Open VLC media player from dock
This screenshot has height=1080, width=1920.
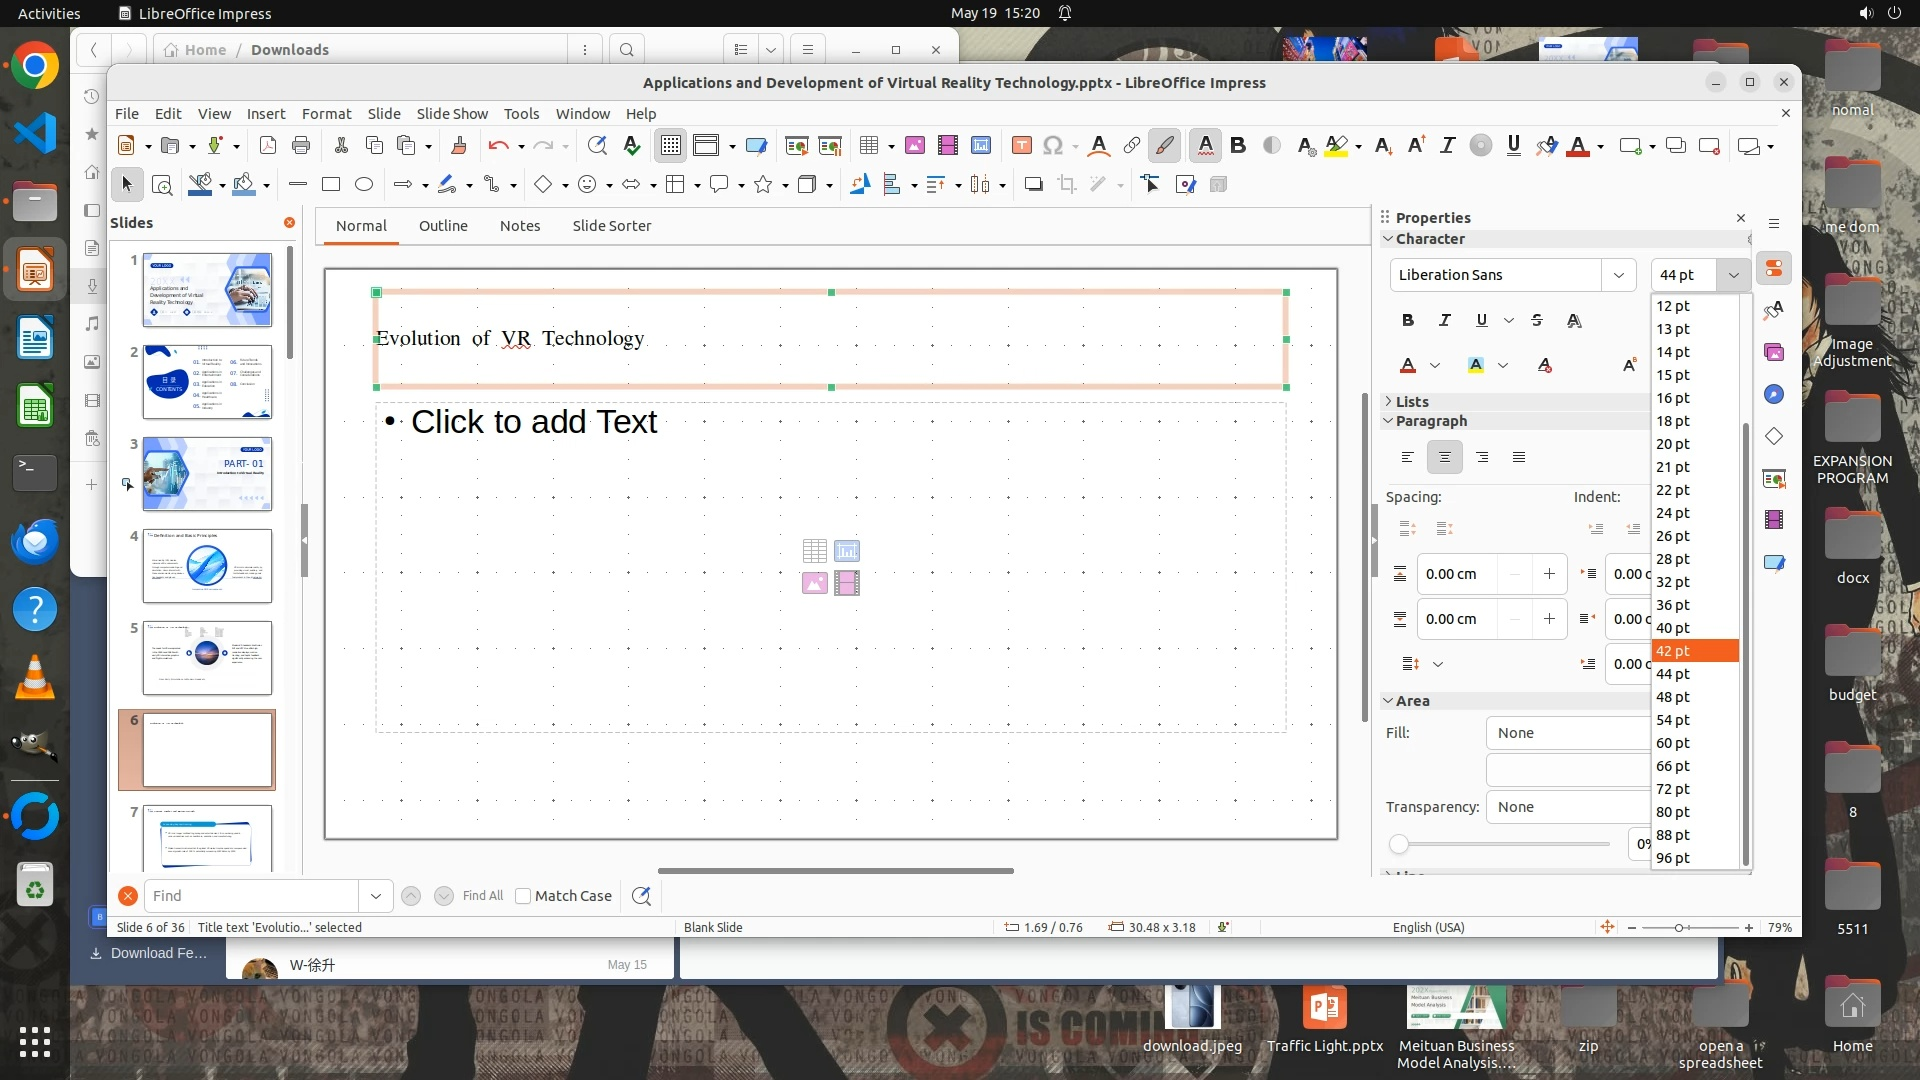click(35, 678)
